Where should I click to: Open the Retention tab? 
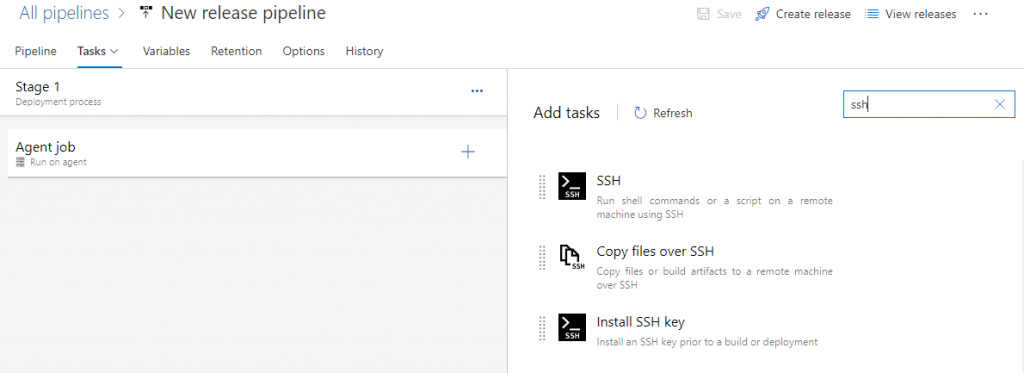point(236,51)
